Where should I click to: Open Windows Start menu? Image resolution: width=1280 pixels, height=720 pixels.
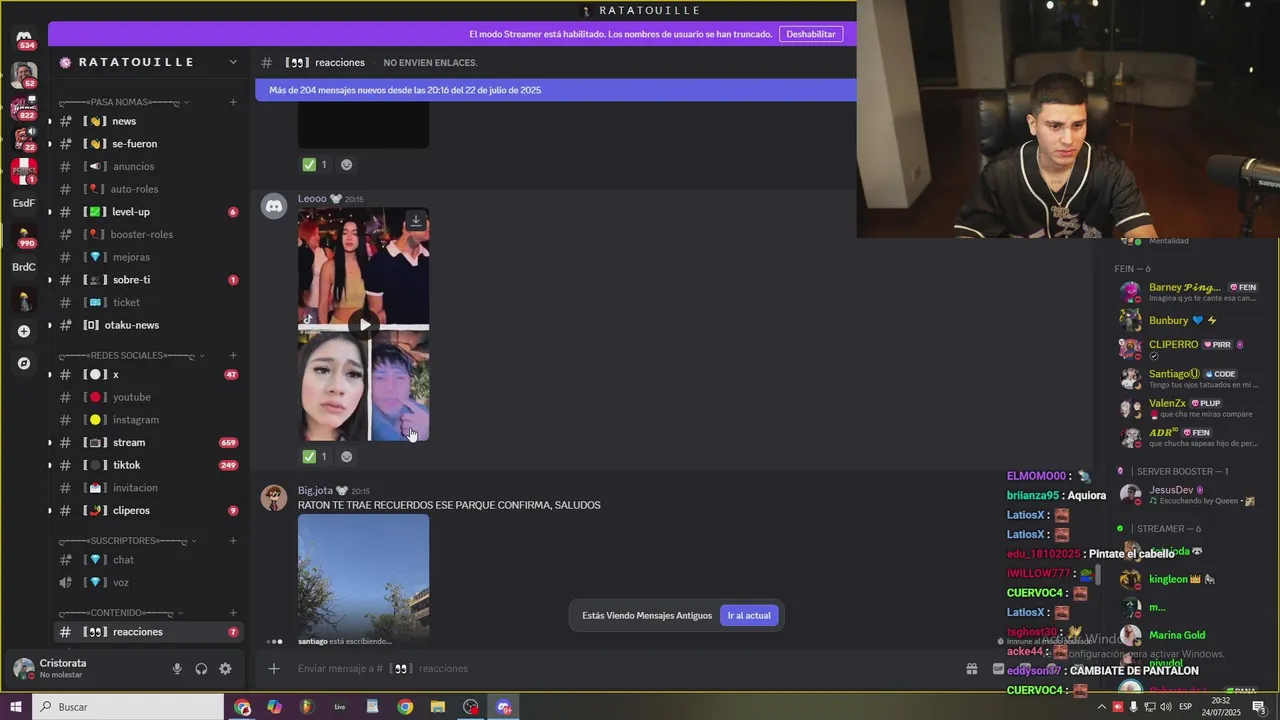pyautogui.click(x=16, y=707)
